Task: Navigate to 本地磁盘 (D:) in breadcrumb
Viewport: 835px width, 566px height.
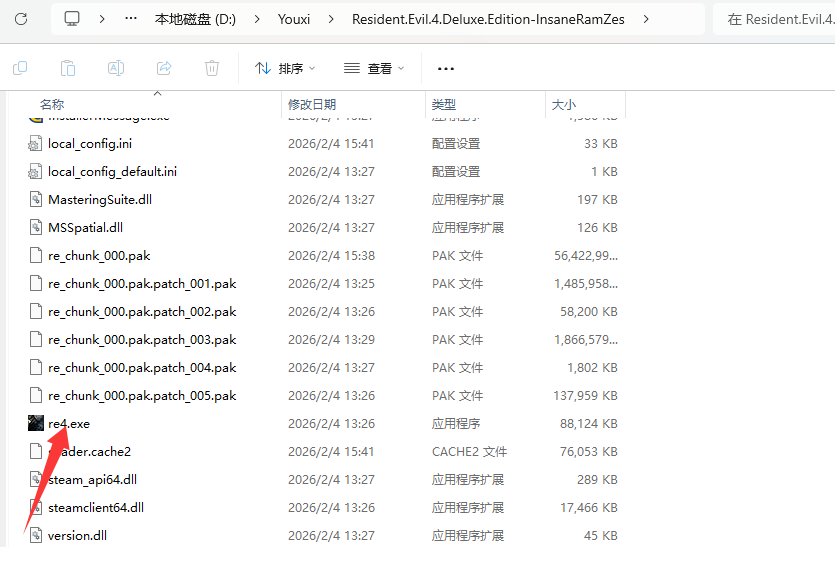Action: point(195,19)
